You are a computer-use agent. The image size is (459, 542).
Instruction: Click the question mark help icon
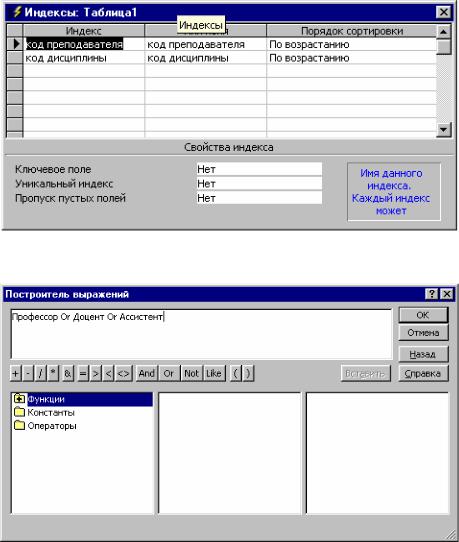coord(432,294)
